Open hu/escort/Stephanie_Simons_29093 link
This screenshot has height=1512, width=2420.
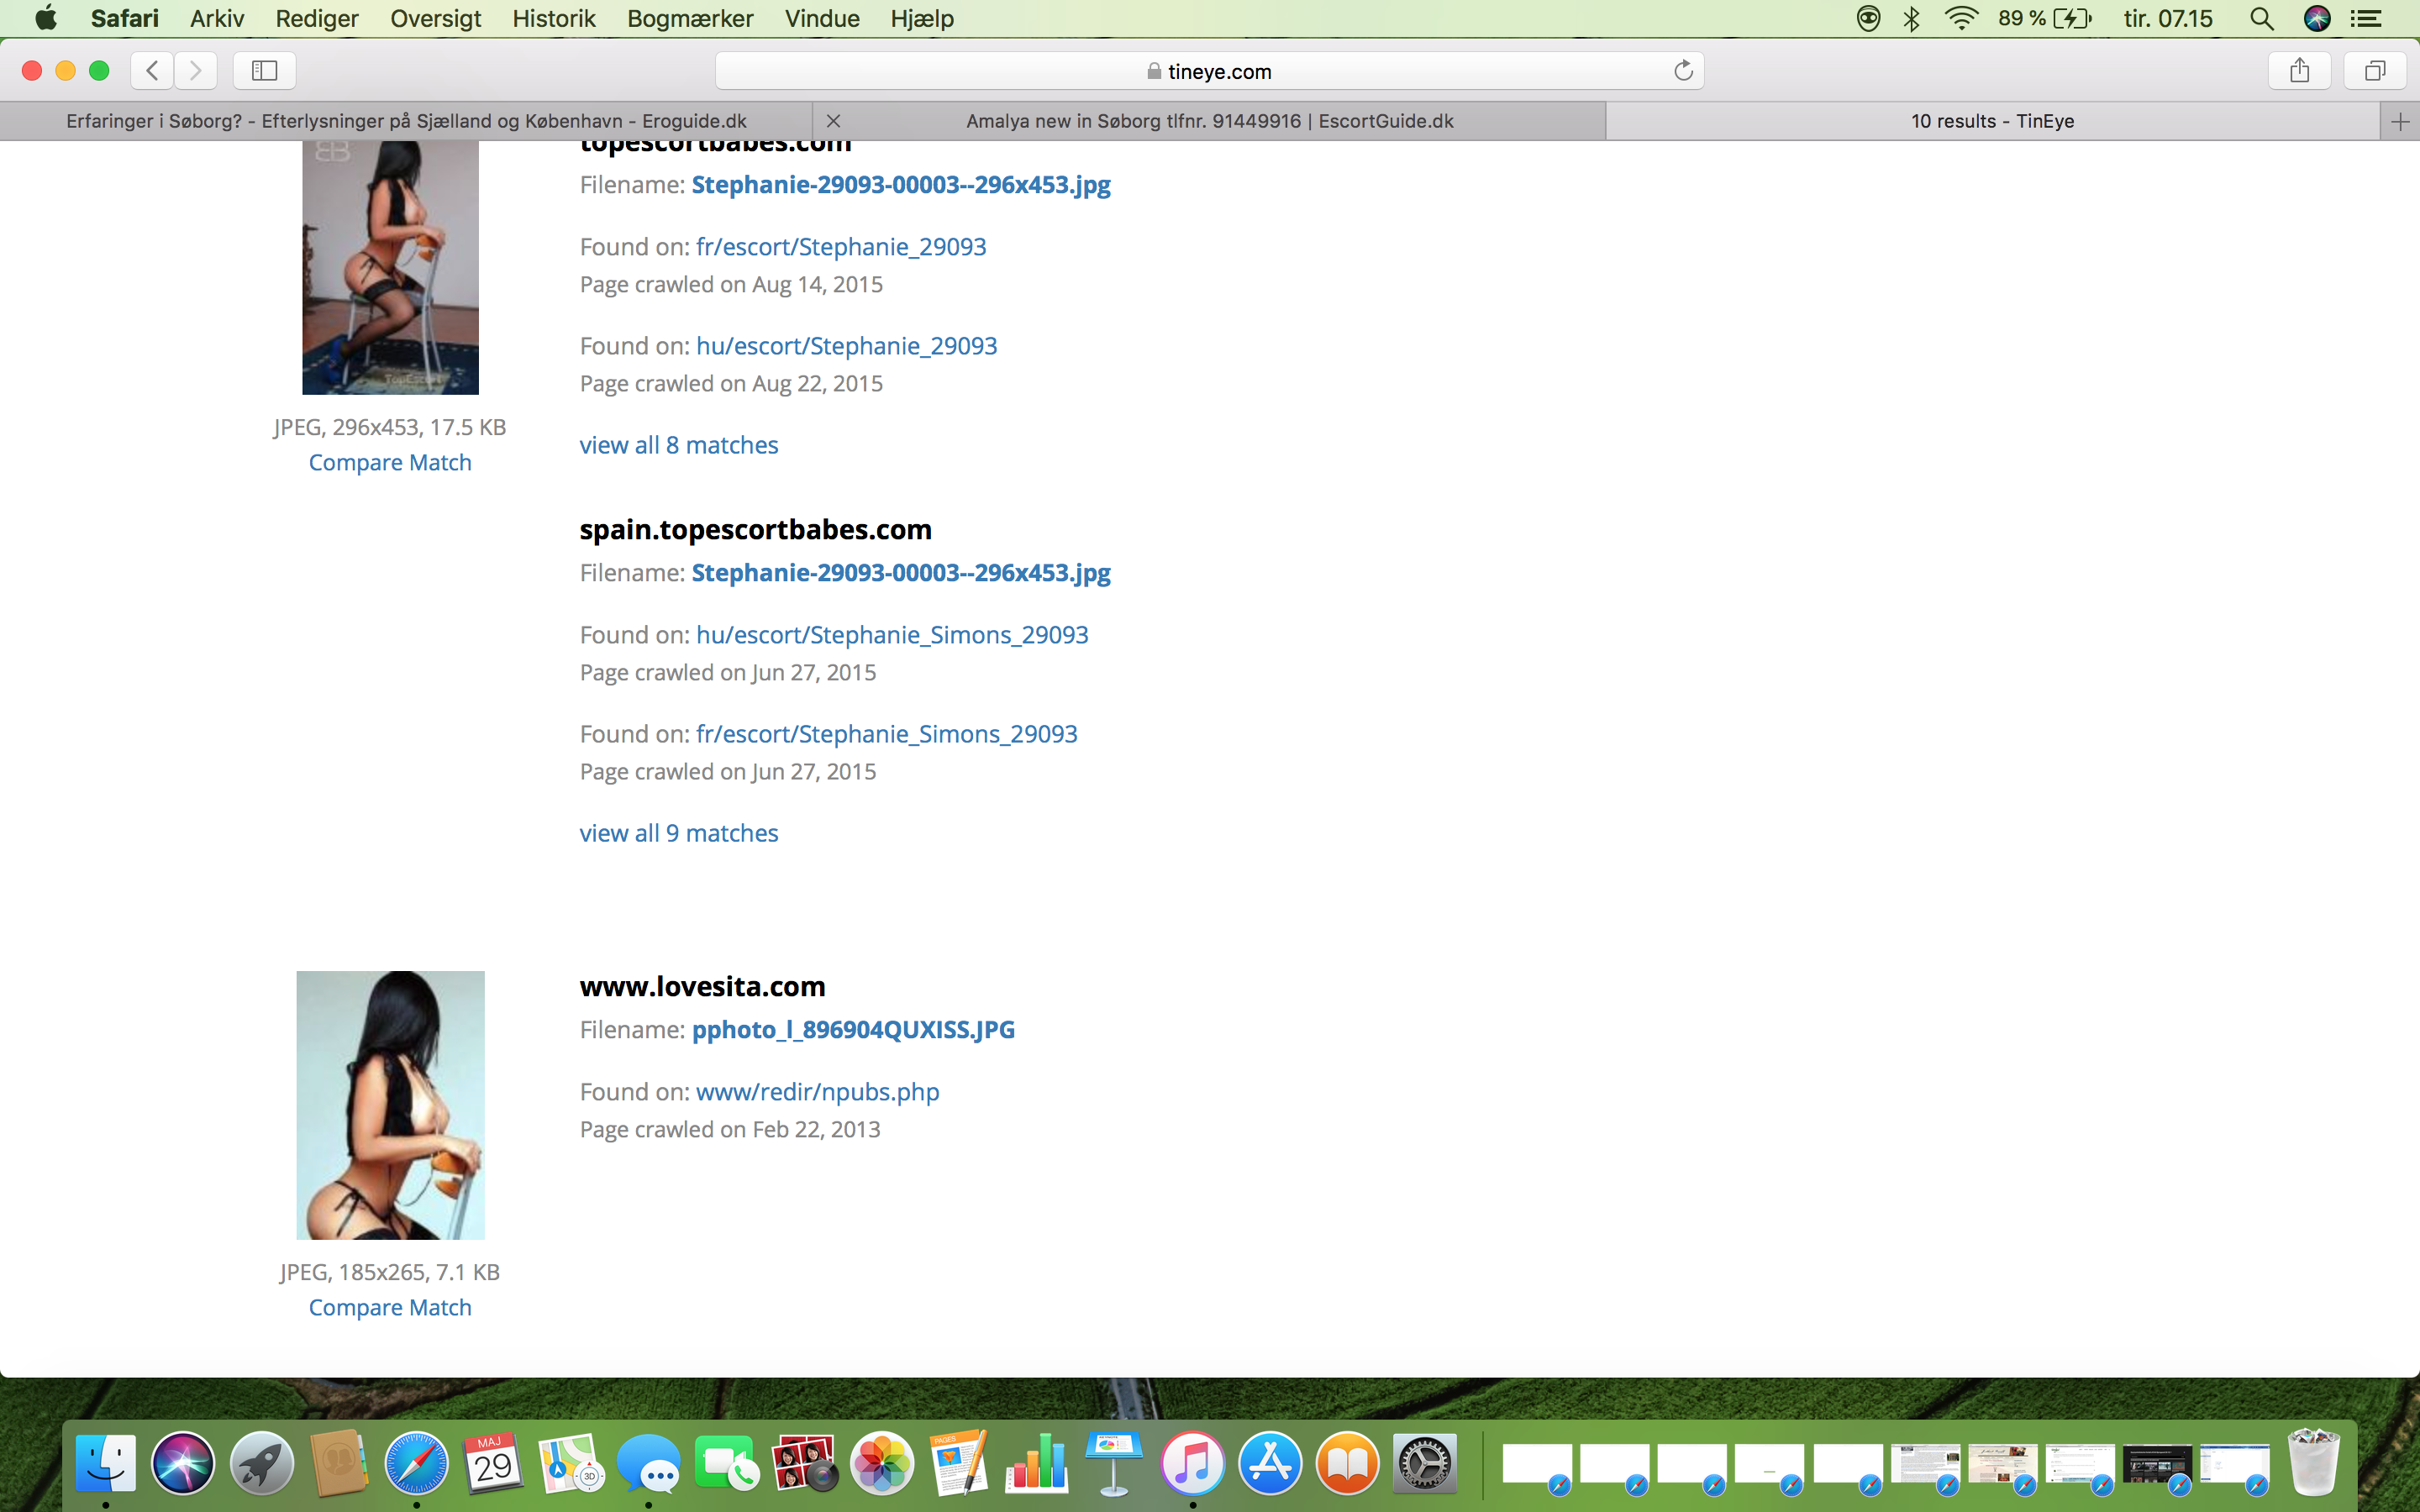[x=892, y=634]
